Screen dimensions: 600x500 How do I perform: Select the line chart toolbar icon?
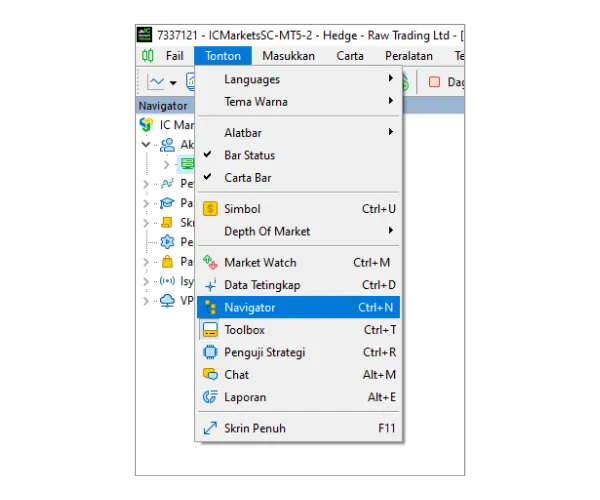(x=156, y=82)
